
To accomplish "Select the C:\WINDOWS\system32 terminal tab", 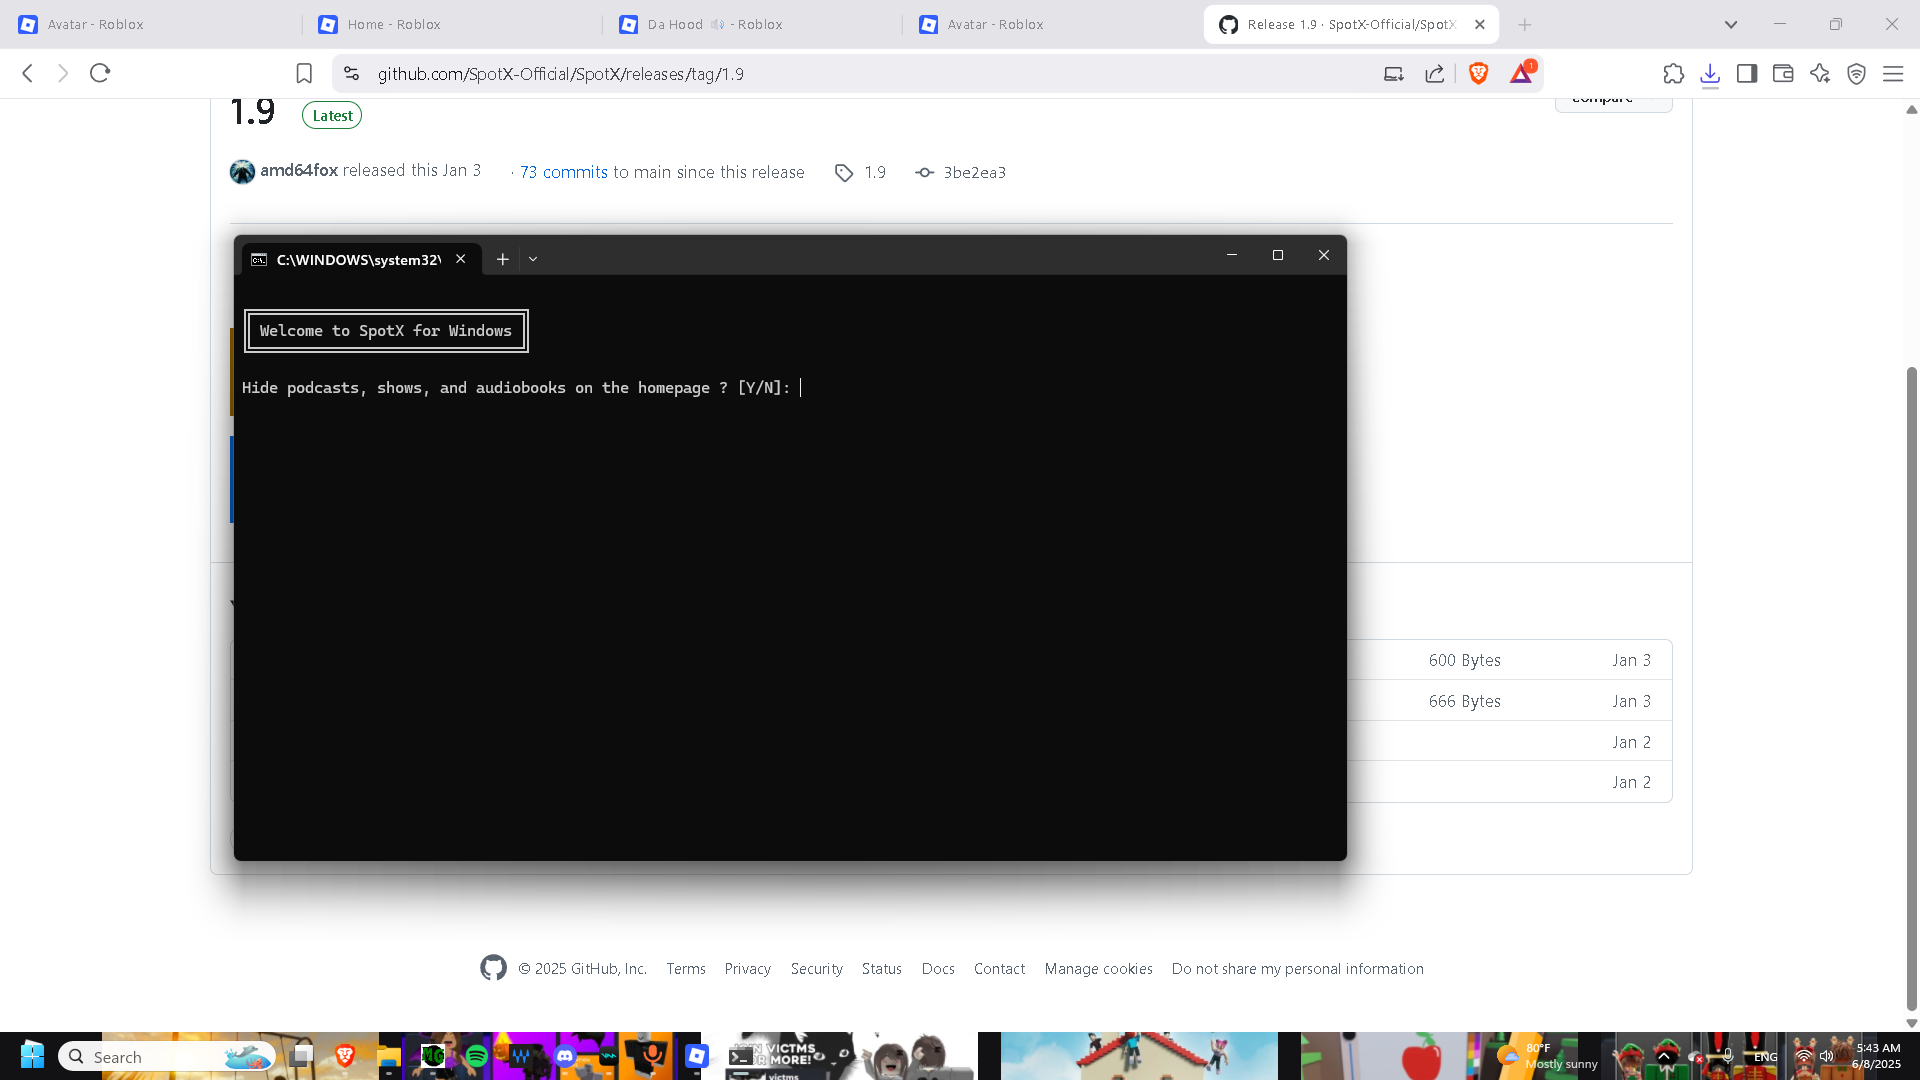I will [360, 259].
